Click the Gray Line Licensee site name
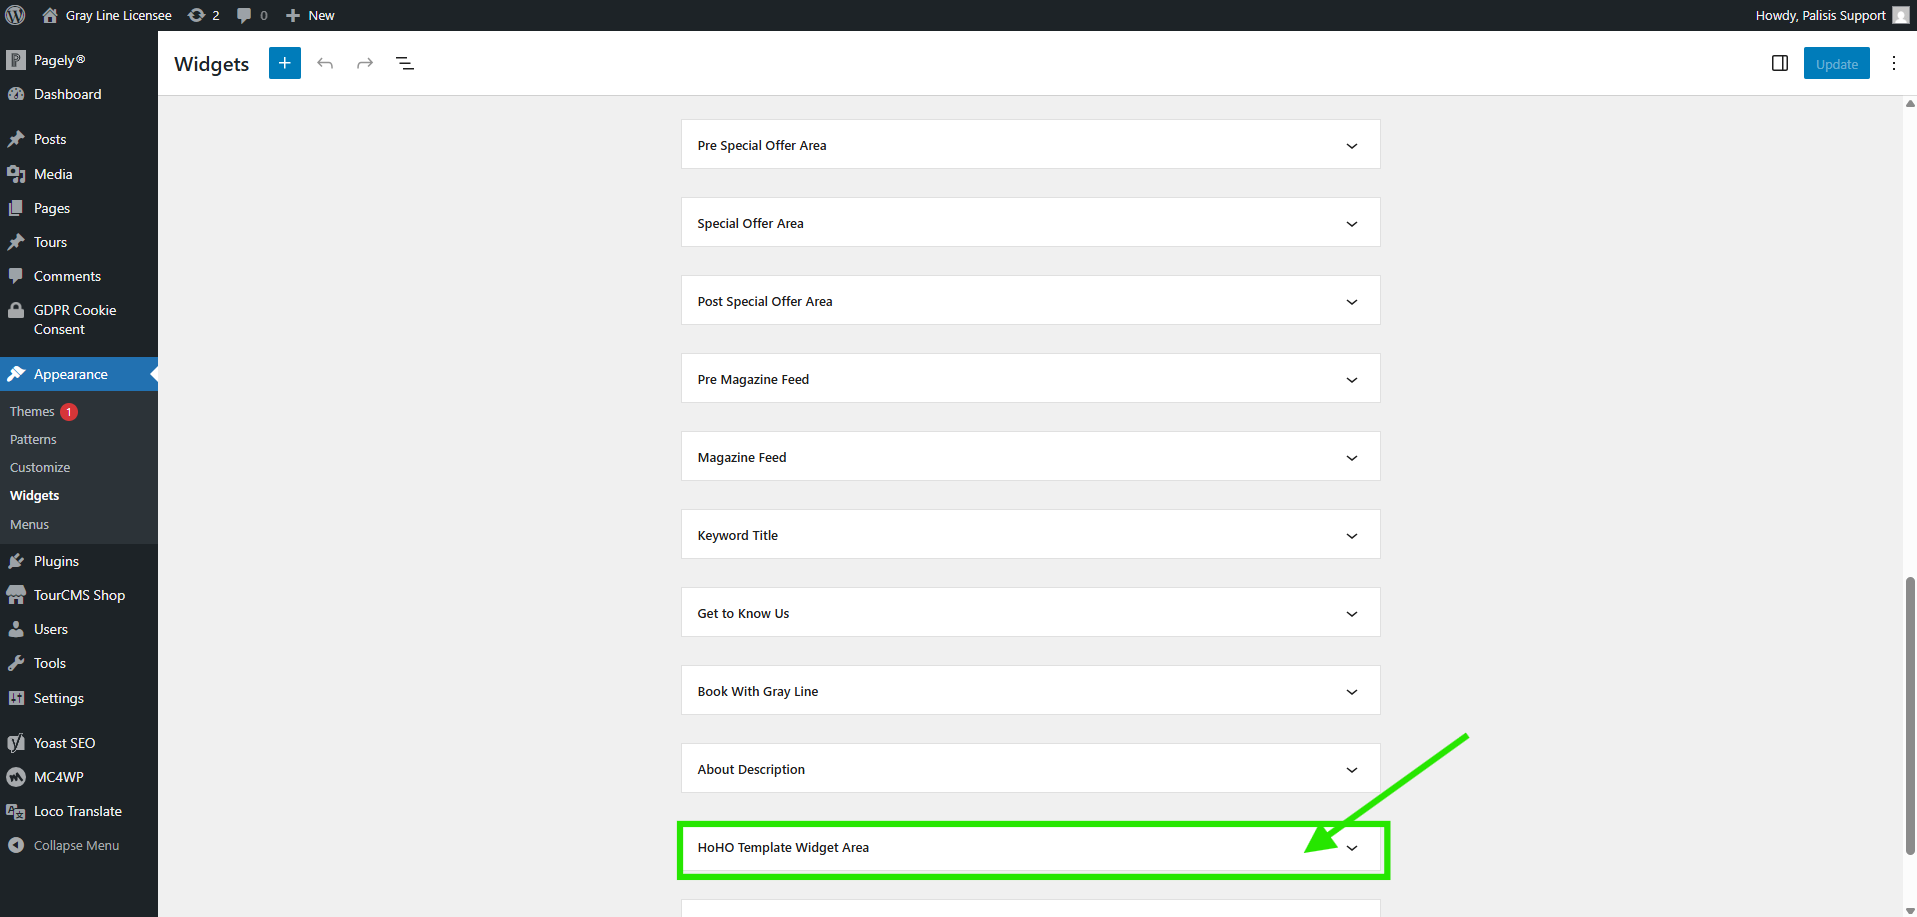Screen dimensions: 1917x917 pyautogui.click(x=119, y=15)
